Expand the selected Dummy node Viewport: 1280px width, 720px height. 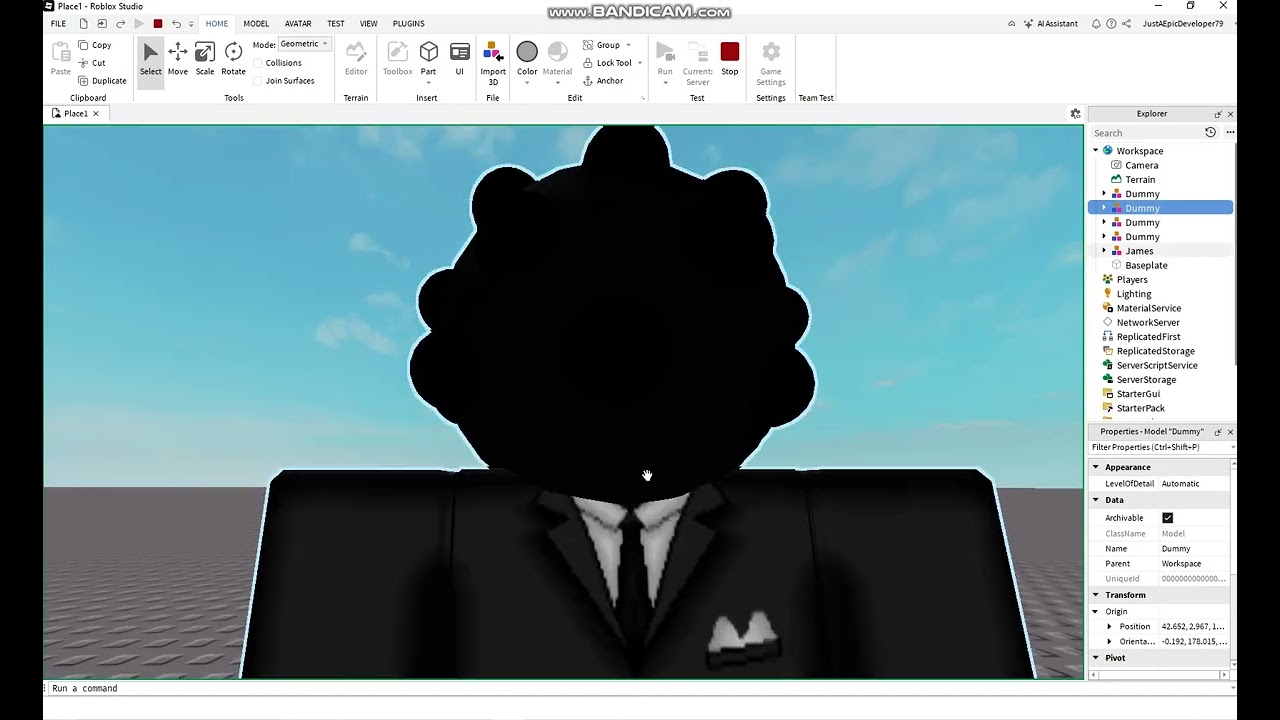click(1104, 208)
